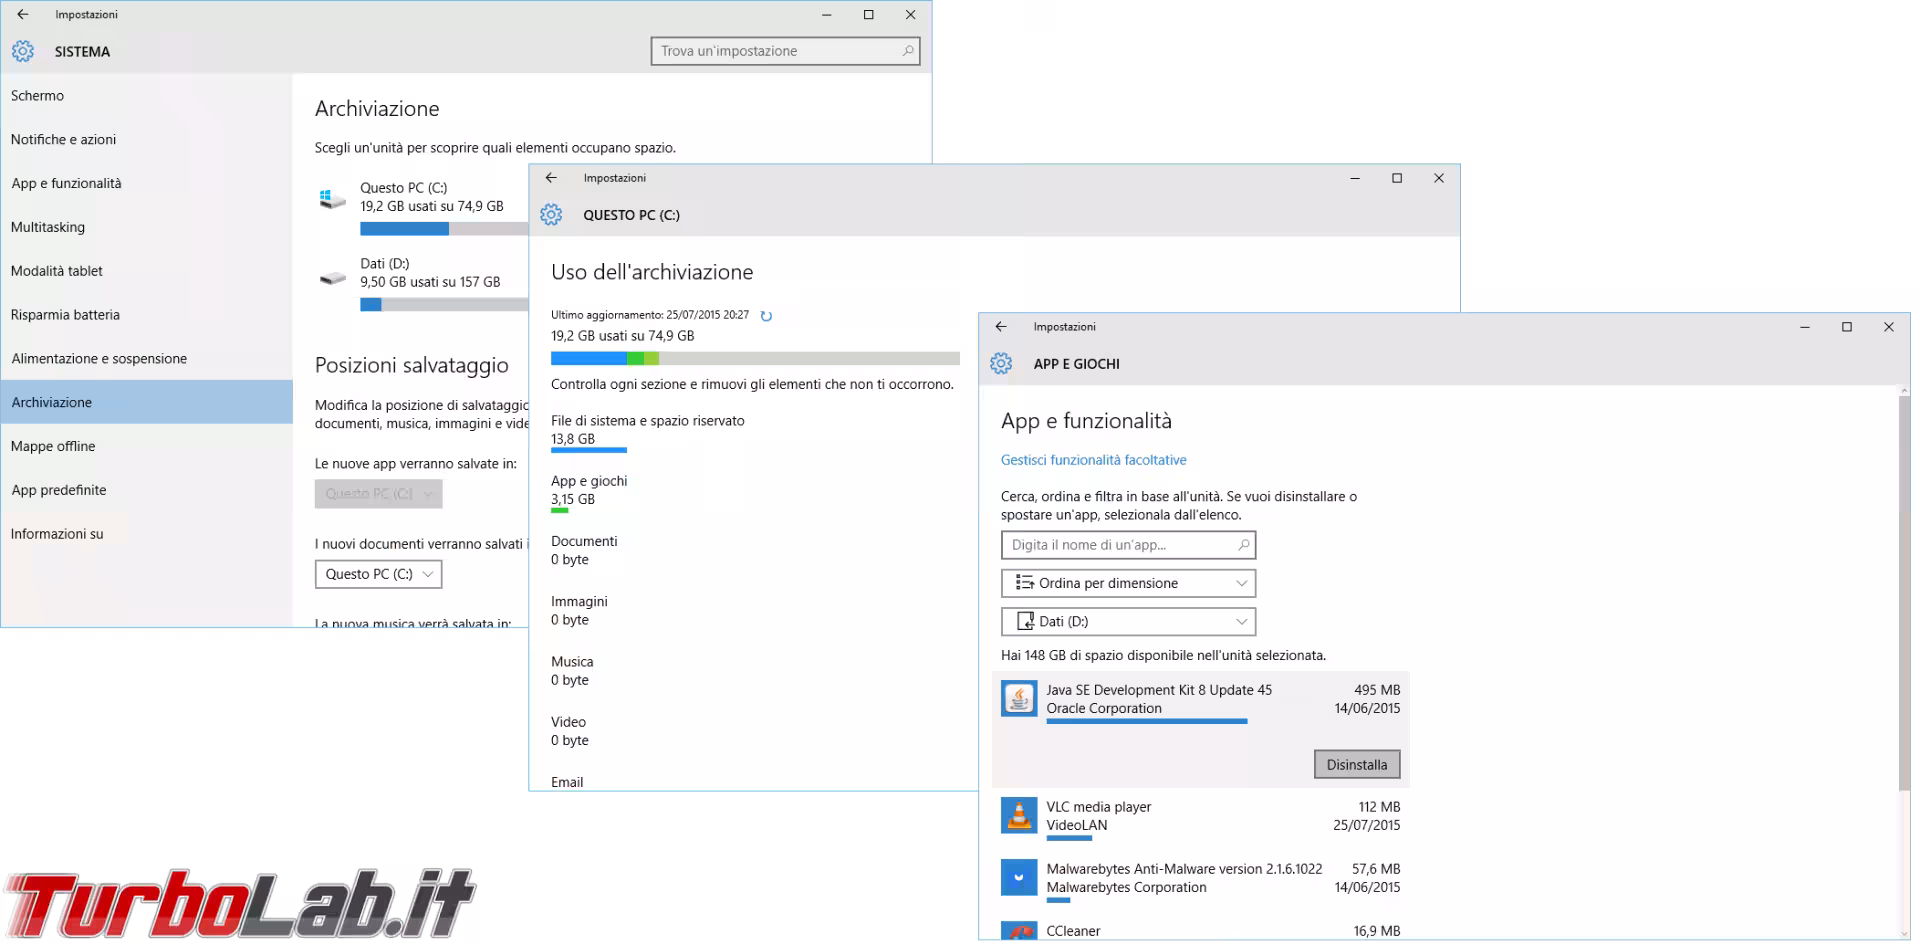Image resolution: width=1920 pixels, height=944 pixels.
Task: Click the gear icon in APP E GIOCHI header
Action: [x=1001, y=364]
